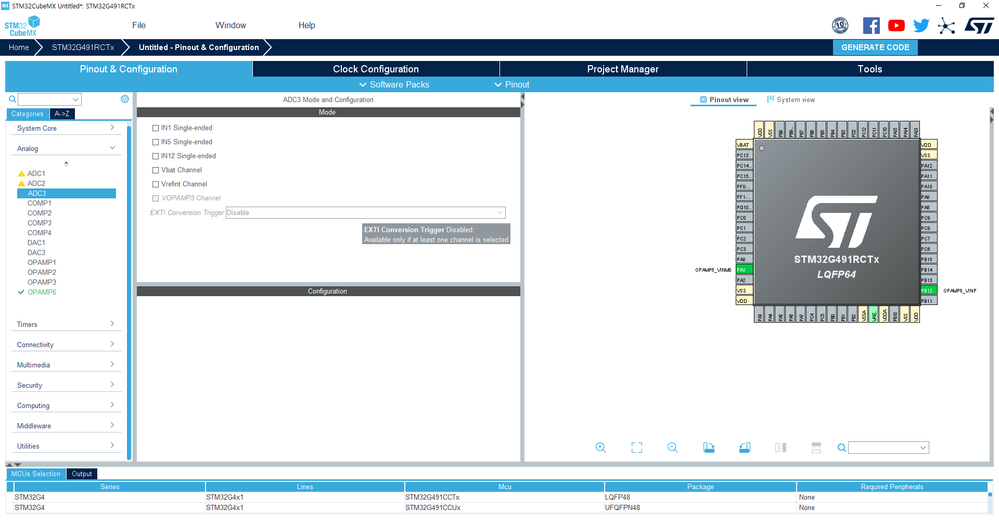Open the File menu

click(139, 25)
